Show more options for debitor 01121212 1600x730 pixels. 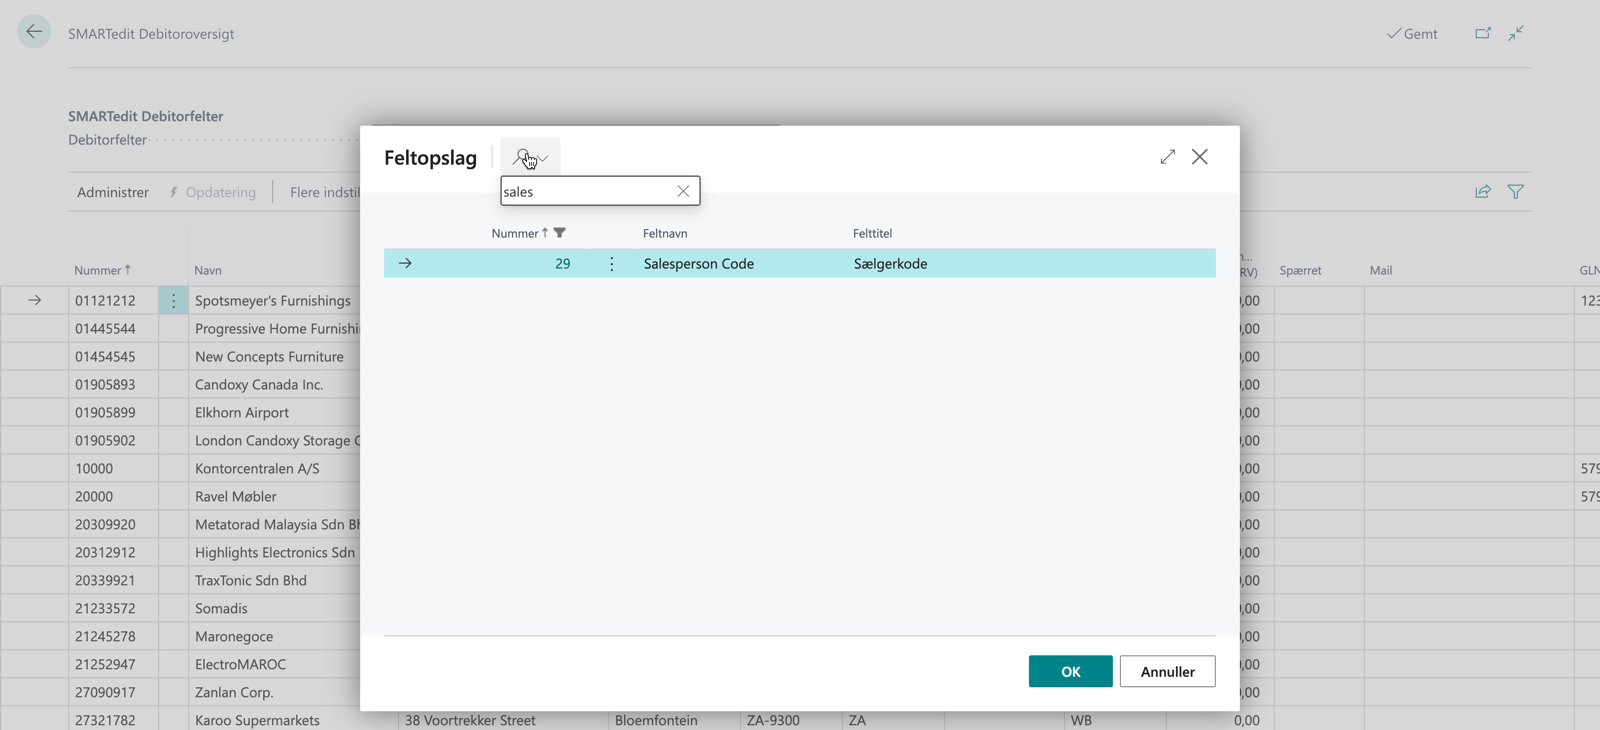click(x=173, y=300)
